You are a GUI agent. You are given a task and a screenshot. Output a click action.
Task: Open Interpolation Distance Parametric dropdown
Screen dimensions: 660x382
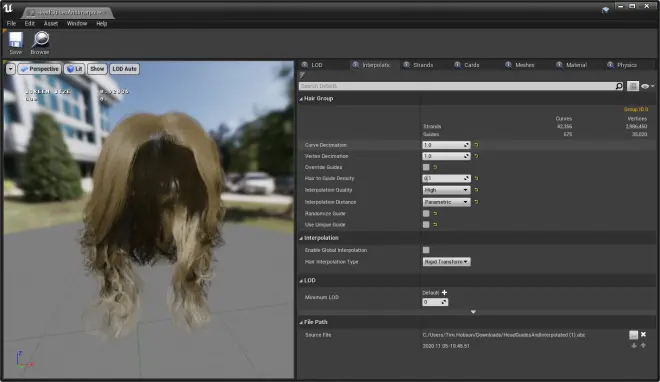click(446, 202)
